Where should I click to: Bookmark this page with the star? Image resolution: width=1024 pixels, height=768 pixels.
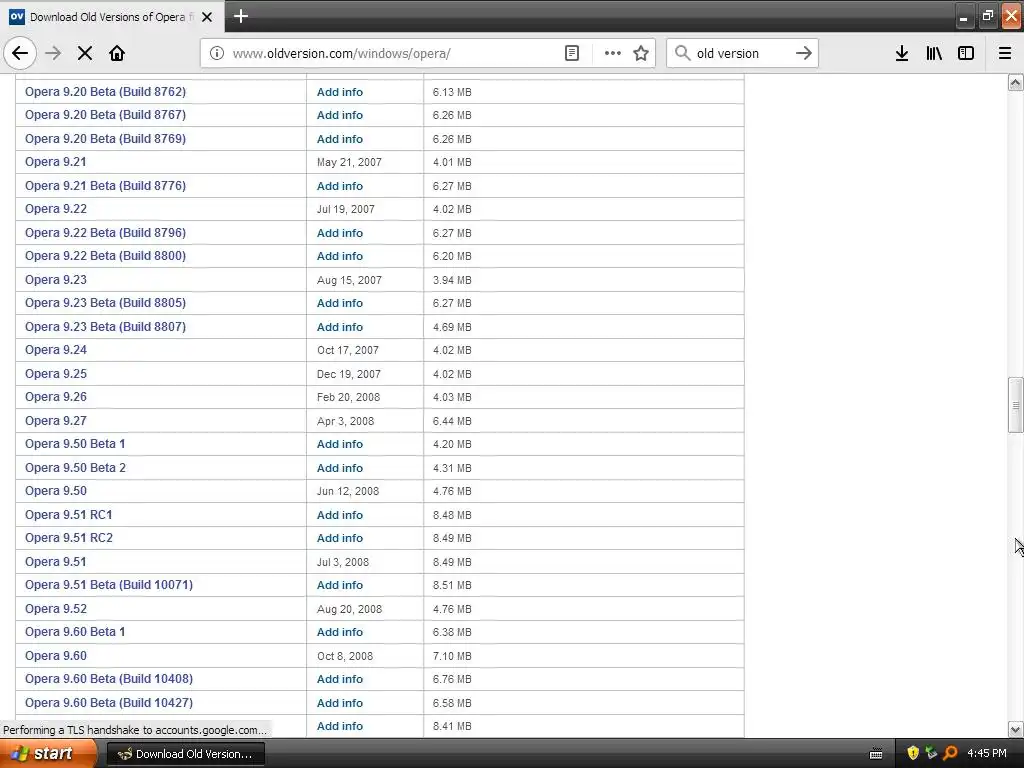click(641, 53)
